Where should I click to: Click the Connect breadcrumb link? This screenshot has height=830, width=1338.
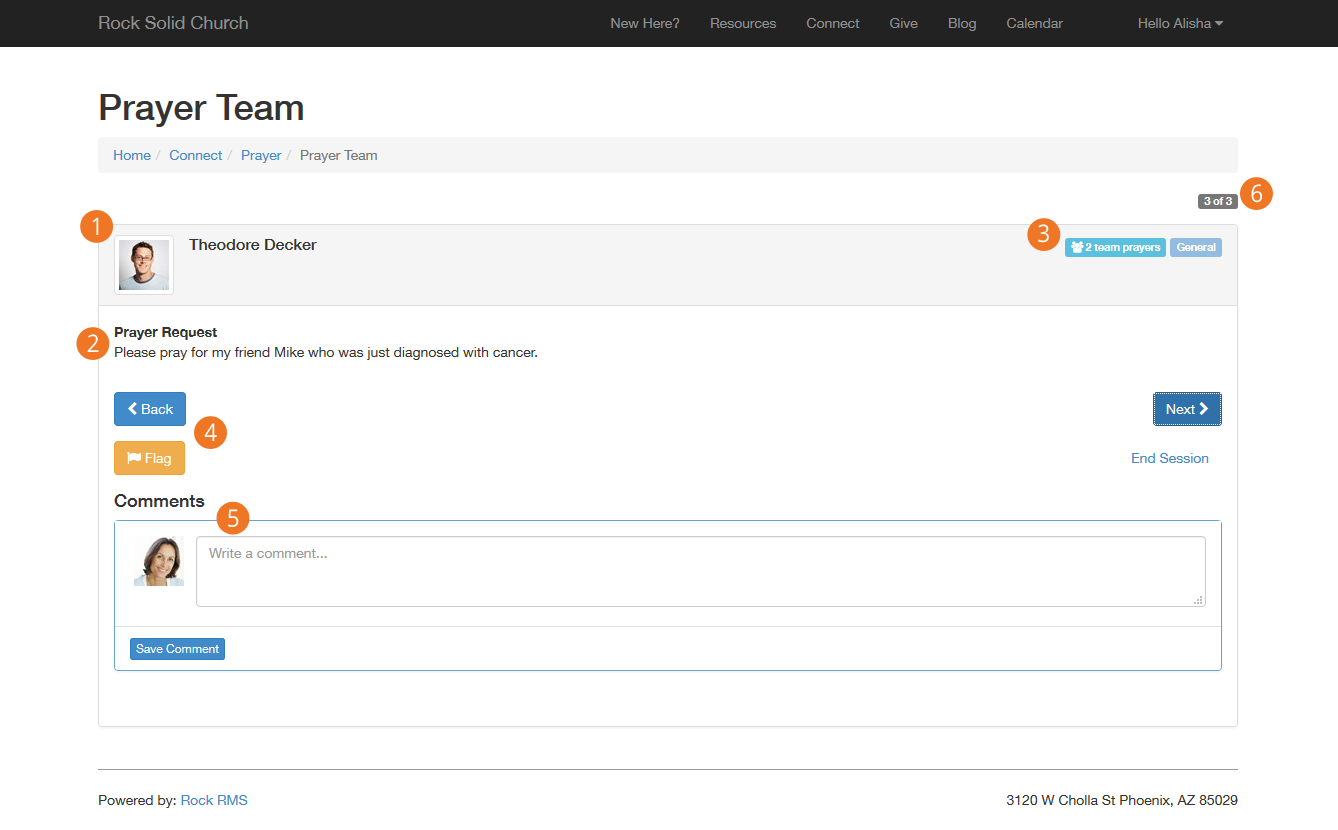[x=196, y=155]
